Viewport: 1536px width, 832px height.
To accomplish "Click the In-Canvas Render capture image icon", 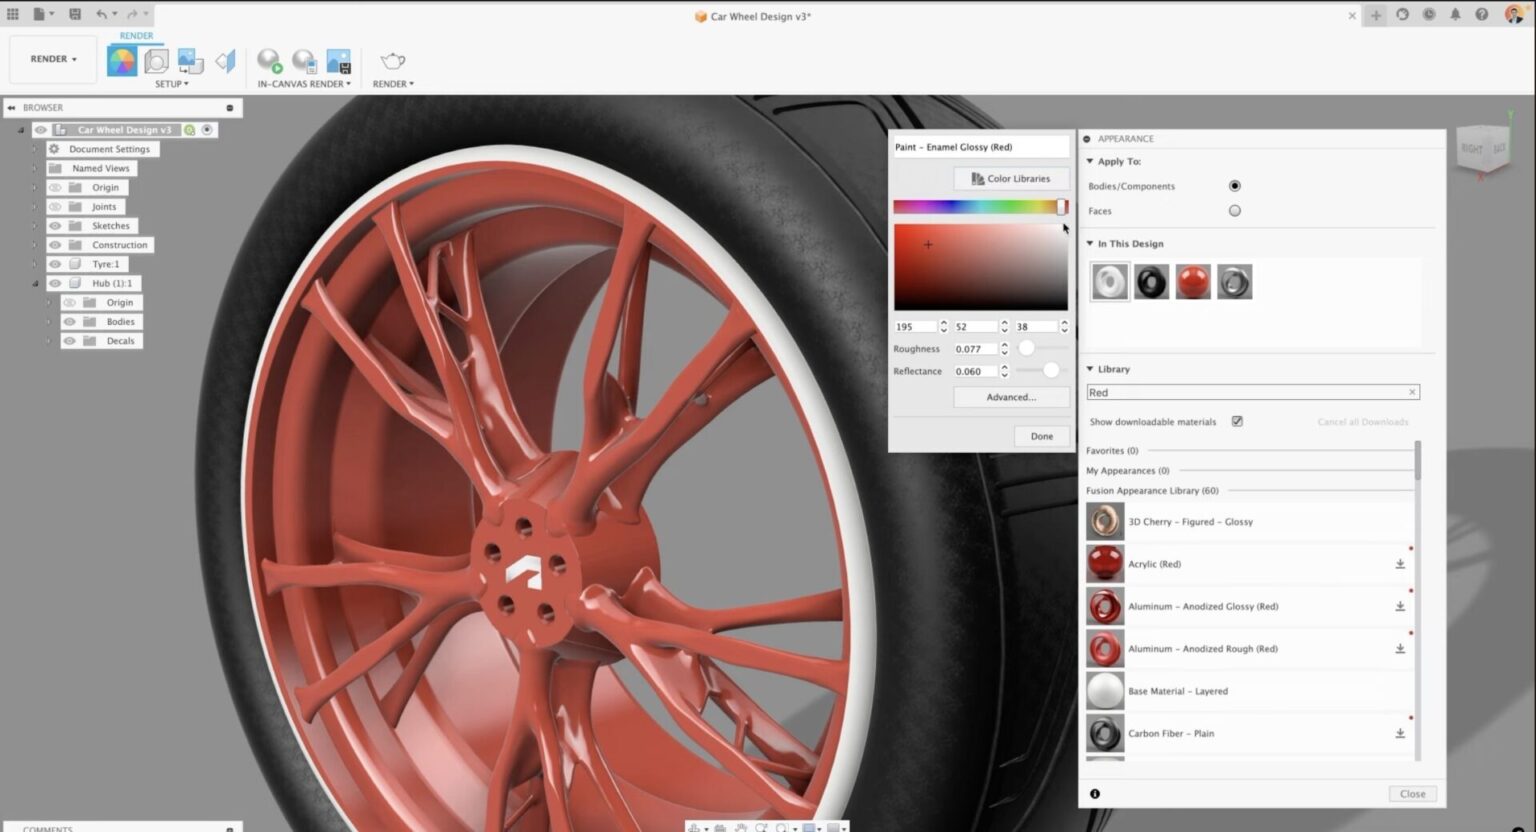I will [338, 61].
